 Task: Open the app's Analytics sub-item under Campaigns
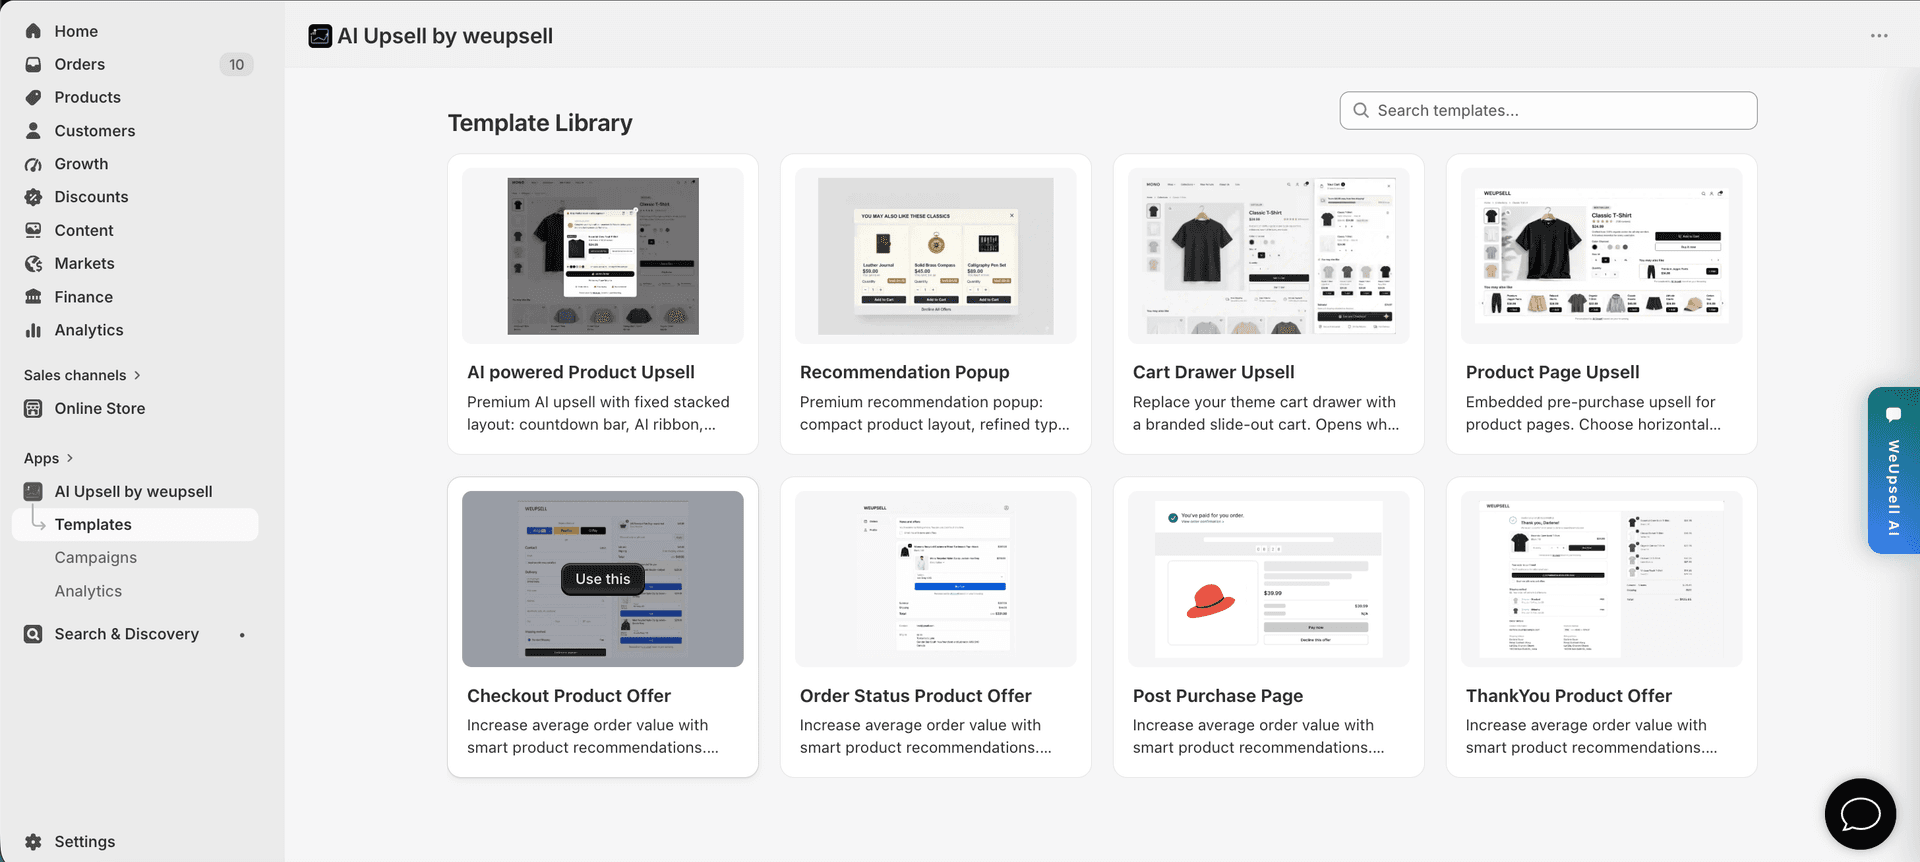click(88, 591)
